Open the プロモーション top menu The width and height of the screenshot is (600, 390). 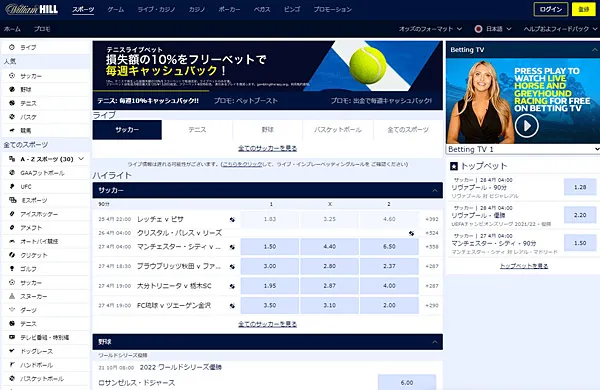(333, 10)
